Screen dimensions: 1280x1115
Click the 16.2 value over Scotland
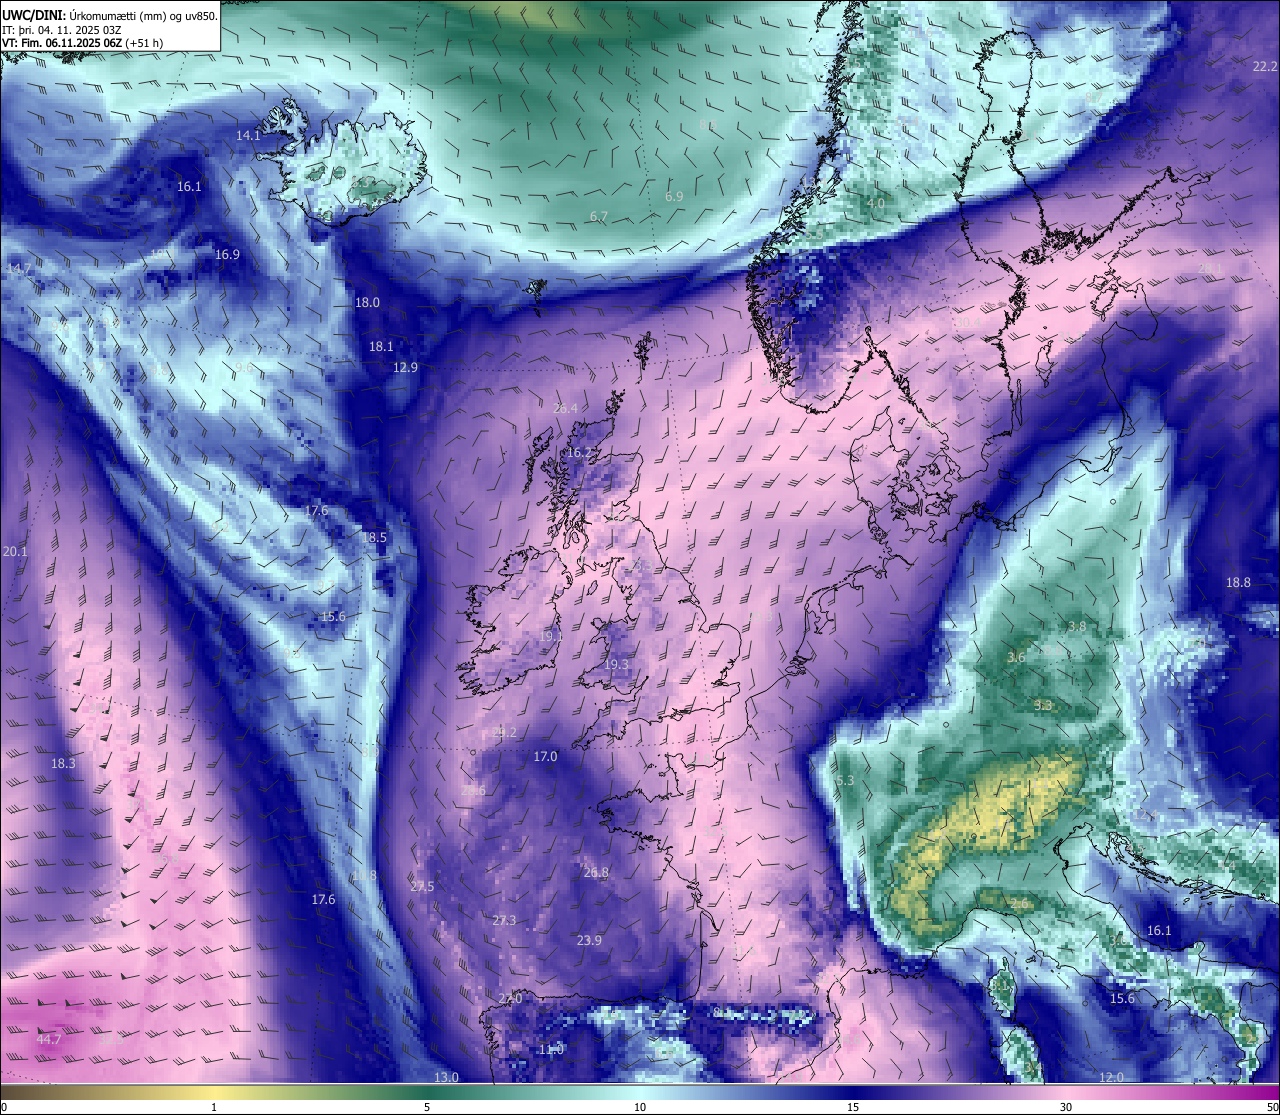(x=579, y=453)
